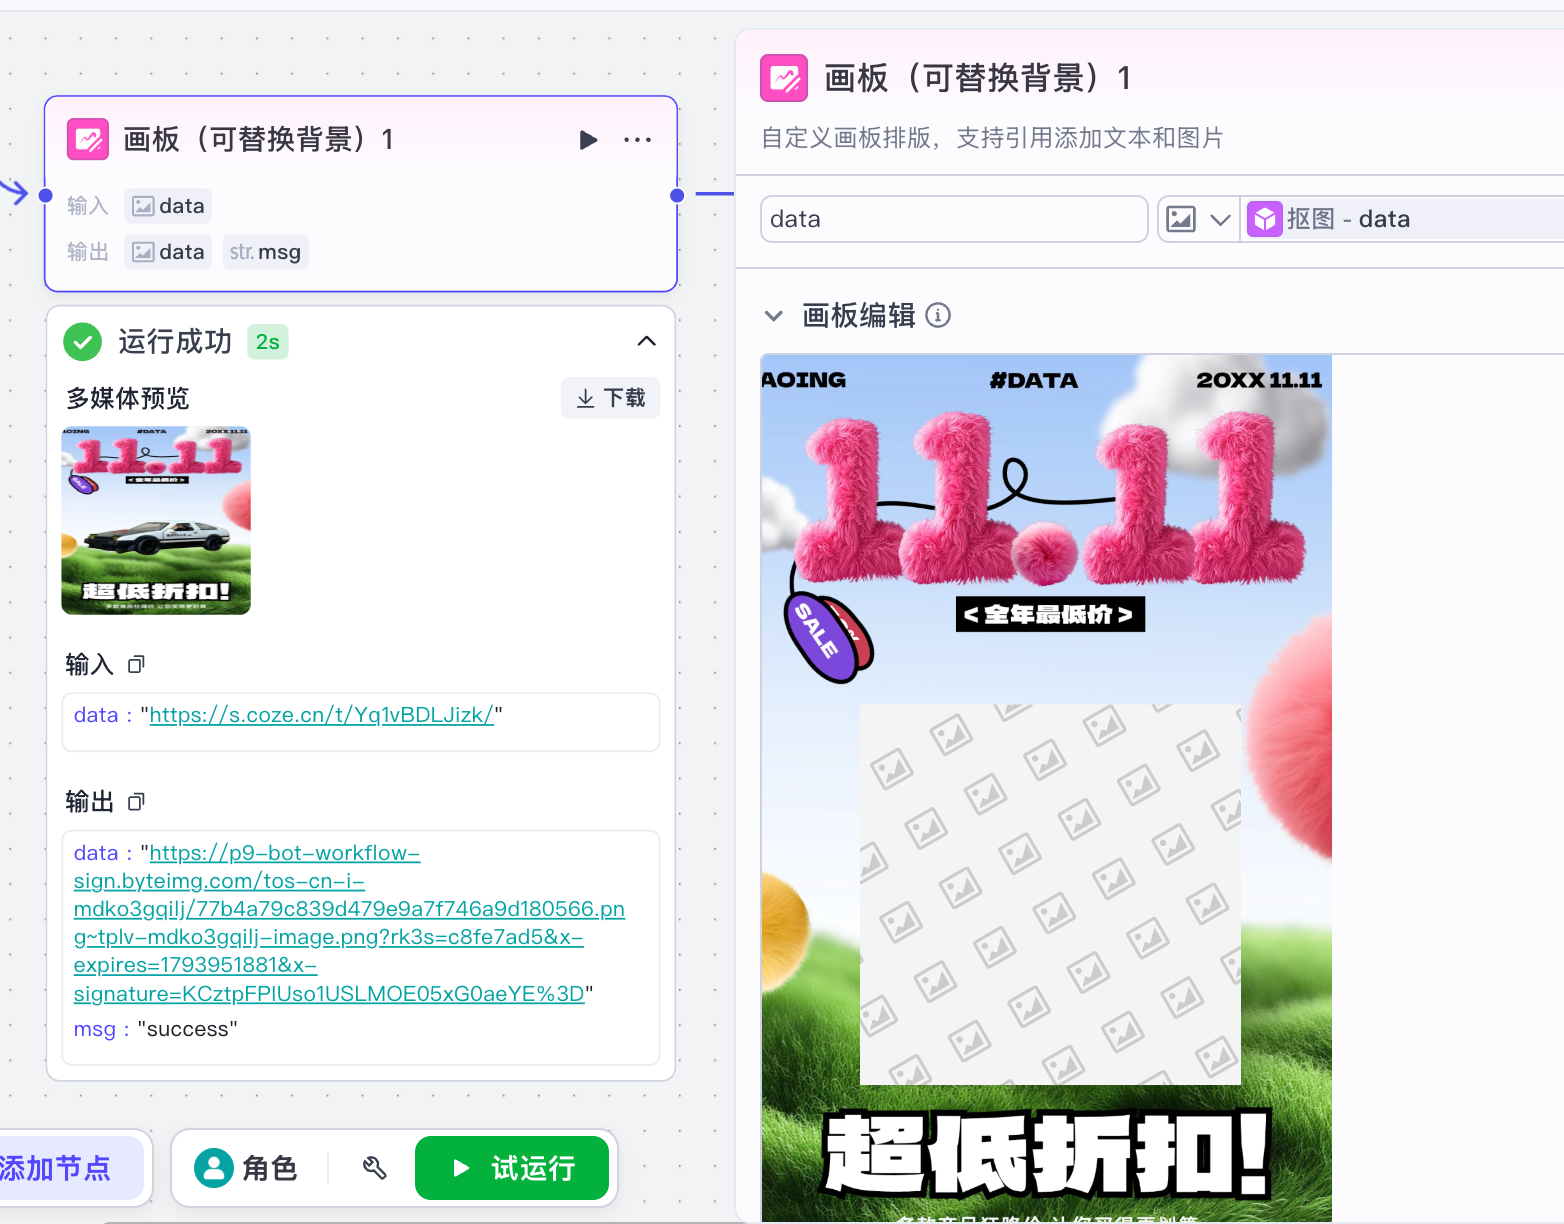Download the multimedia preview
Viewport: 1564px width, 1224px height.
pyautogui.click(x=610, y=399)
